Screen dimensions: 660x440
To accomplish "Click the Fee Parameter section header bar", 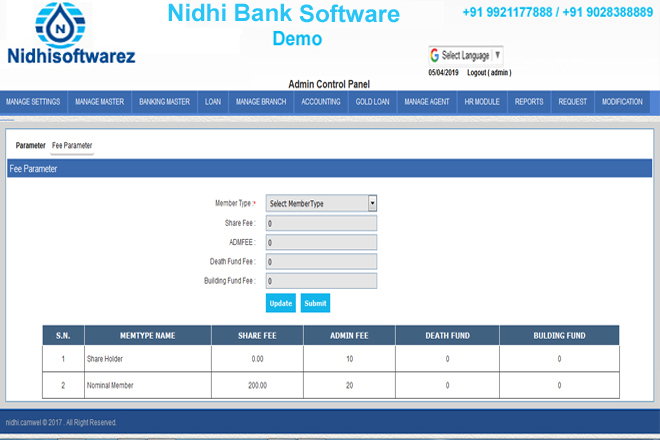I will (x=330, y=168).
